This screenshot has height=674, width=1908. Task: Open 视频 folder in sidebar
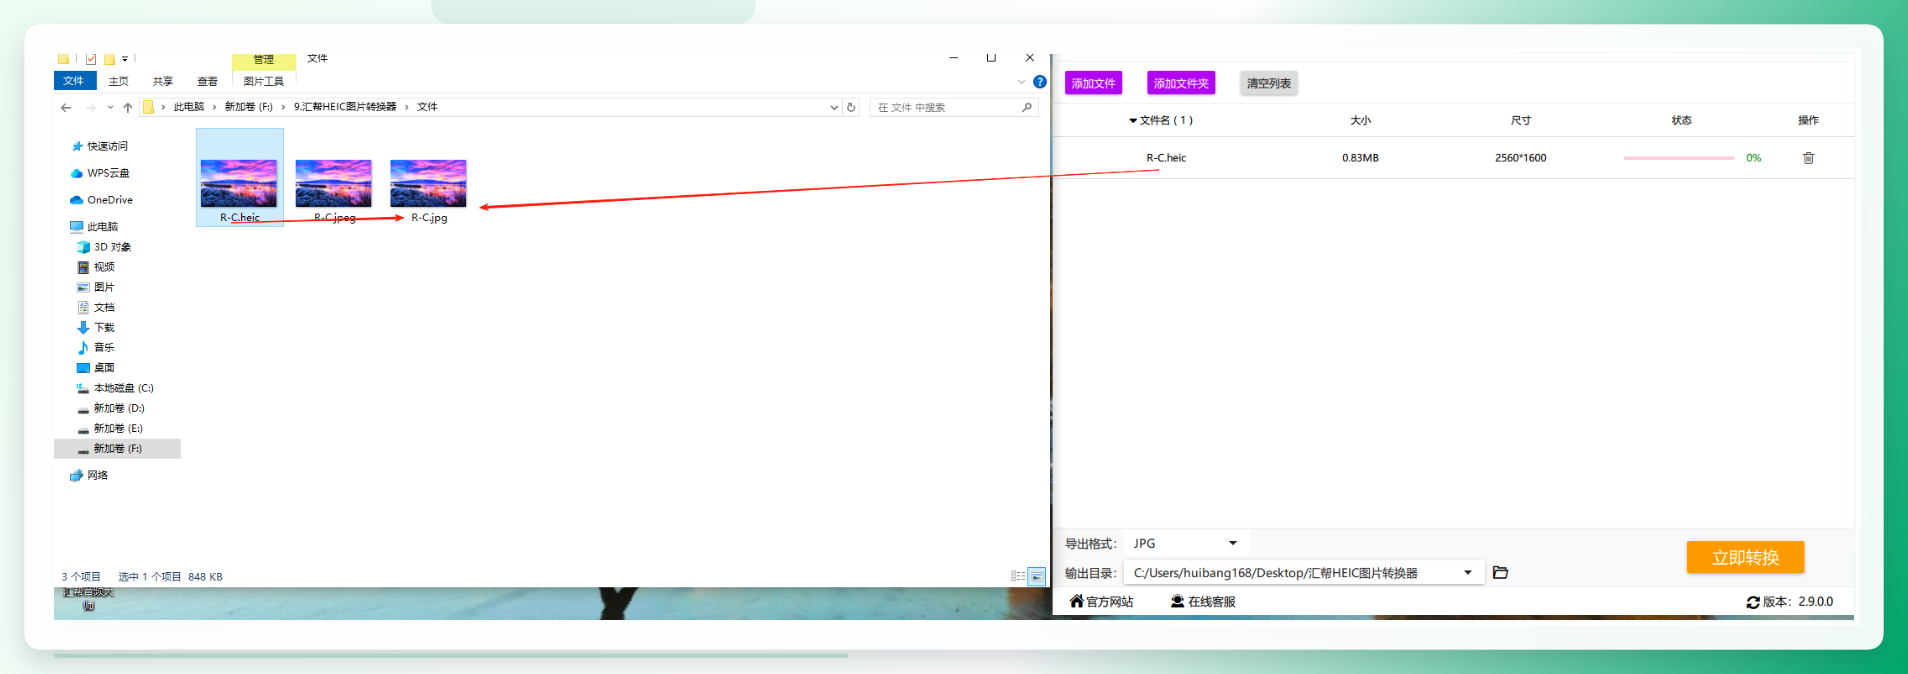pyautogui.click(x=96, y=267)
